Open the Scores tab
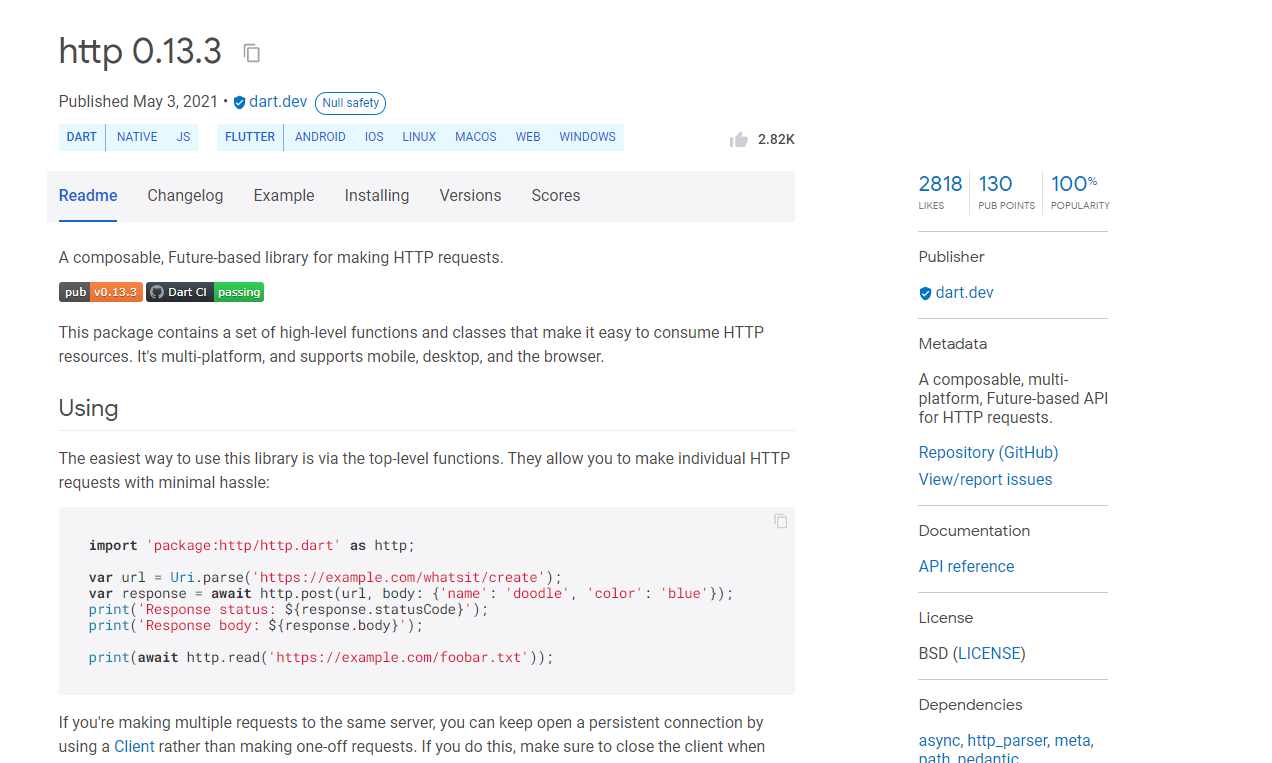 point(556,196)
